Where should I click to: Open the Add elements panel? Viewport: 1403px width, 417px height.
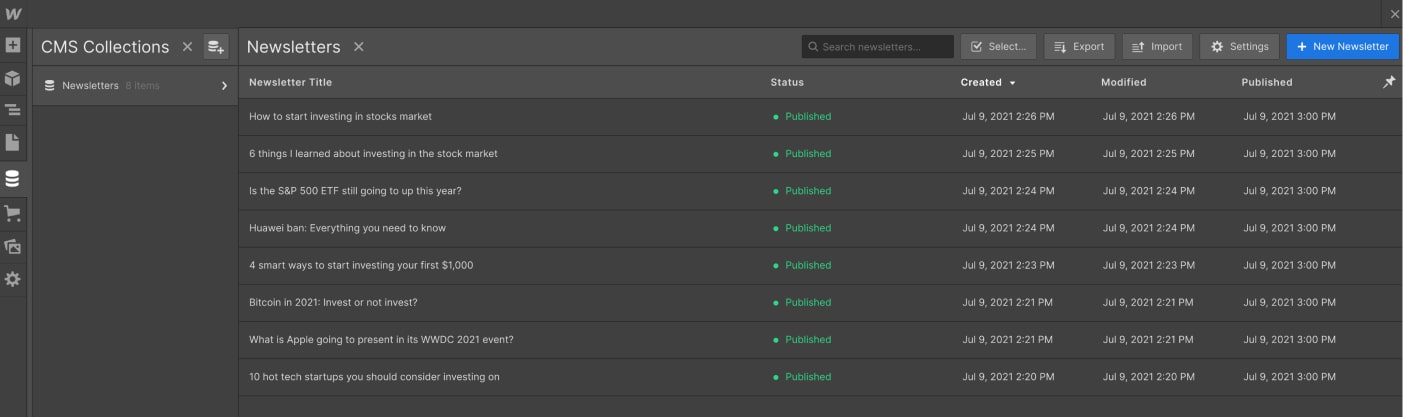tap(13, 46)
